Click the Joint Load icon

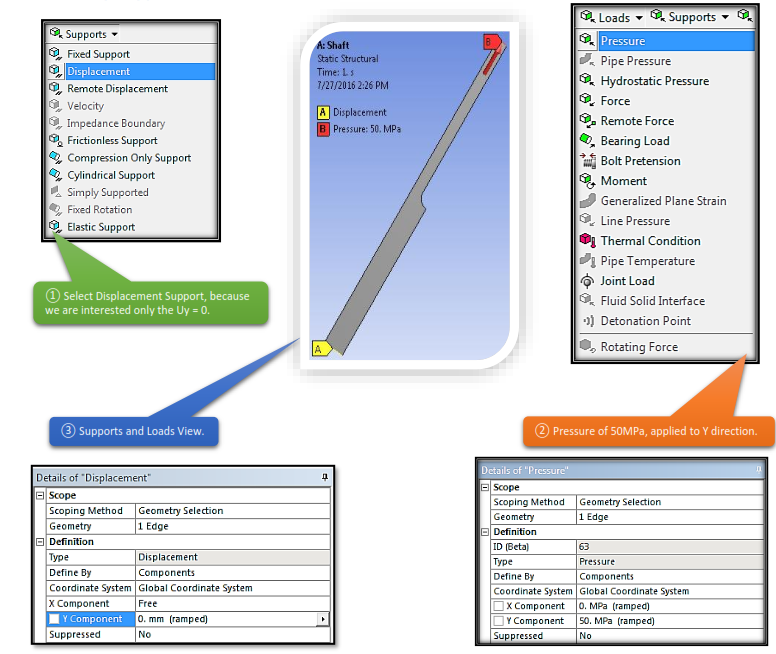point(587,281)
